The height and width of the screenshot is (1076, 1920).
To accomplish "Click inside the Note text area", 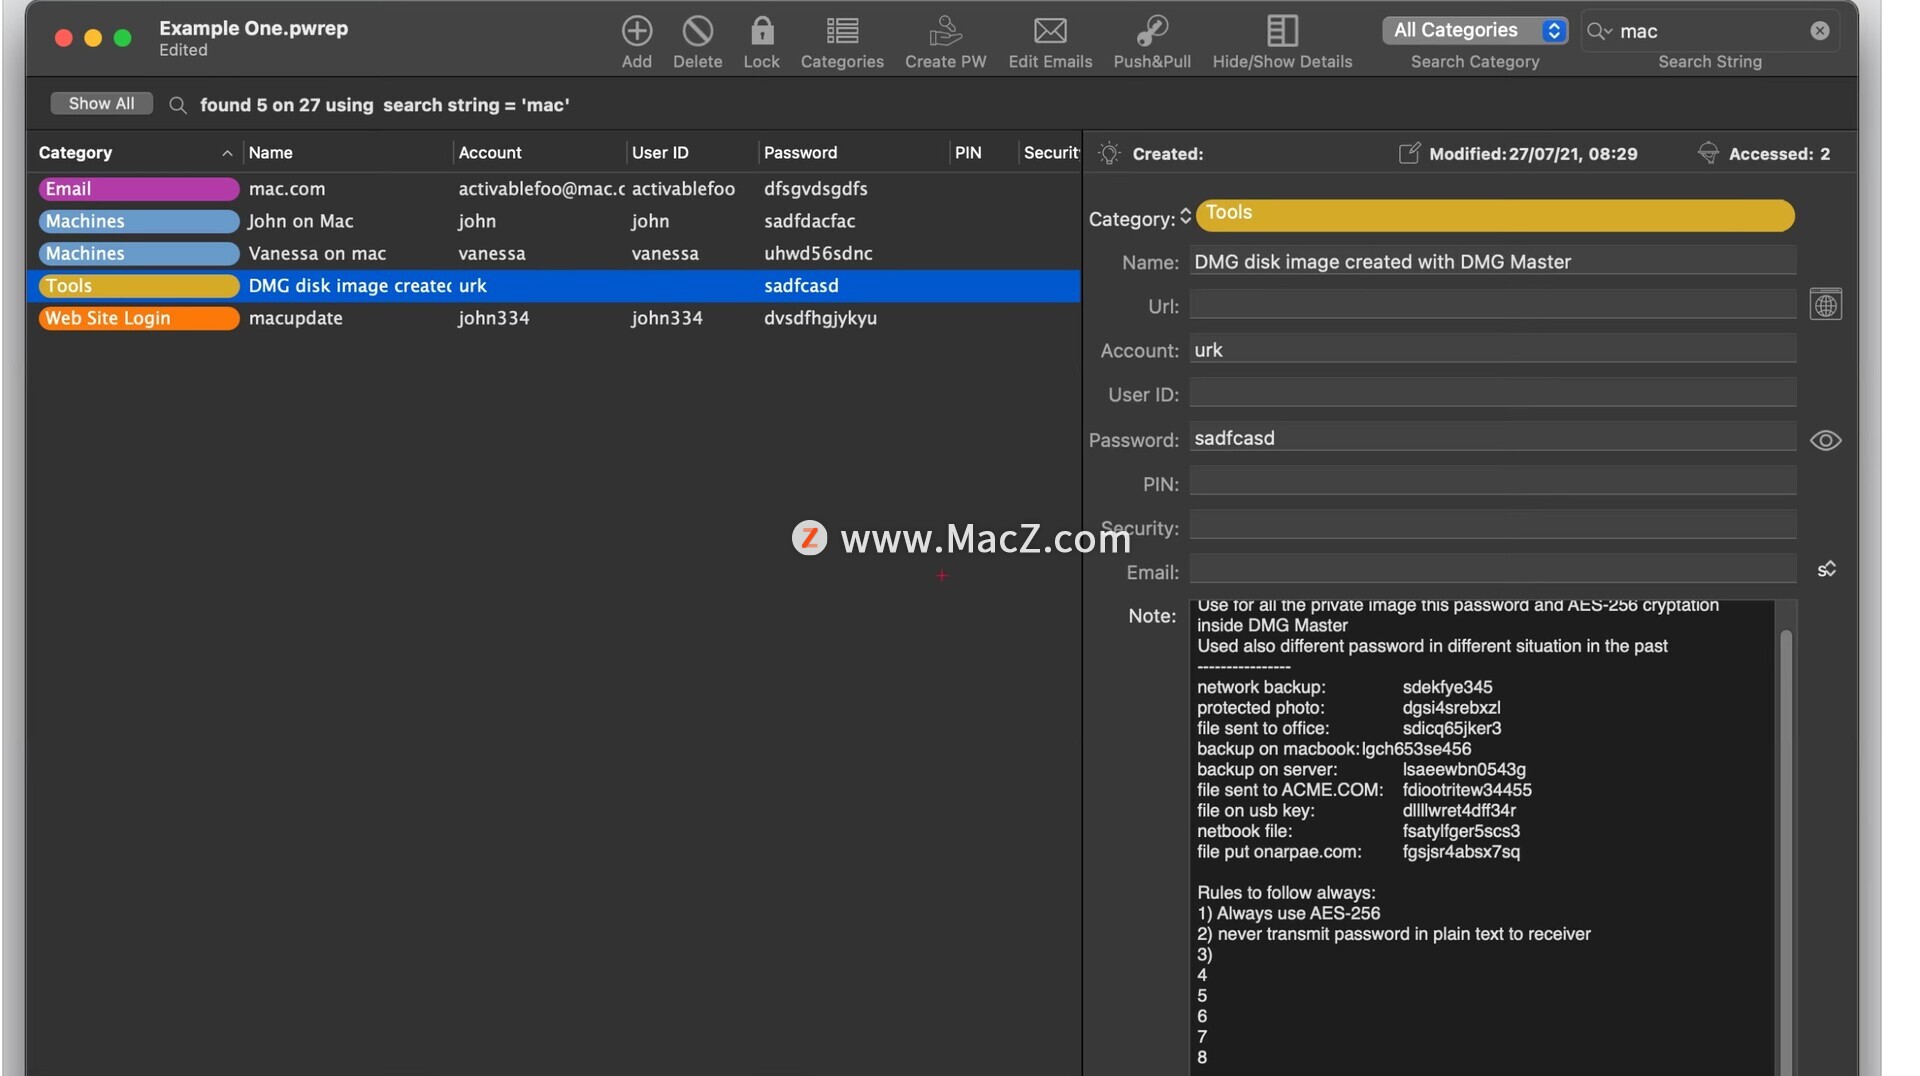I will 1482,837.
